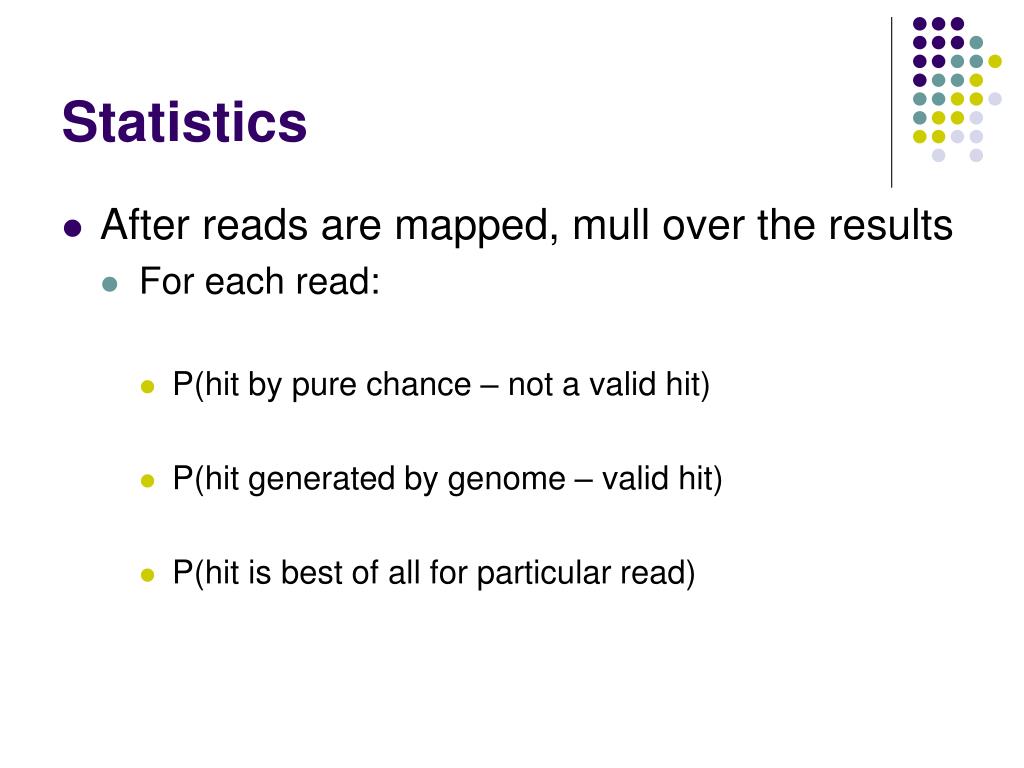Select the 'For each read:' text line

(260, 281)
